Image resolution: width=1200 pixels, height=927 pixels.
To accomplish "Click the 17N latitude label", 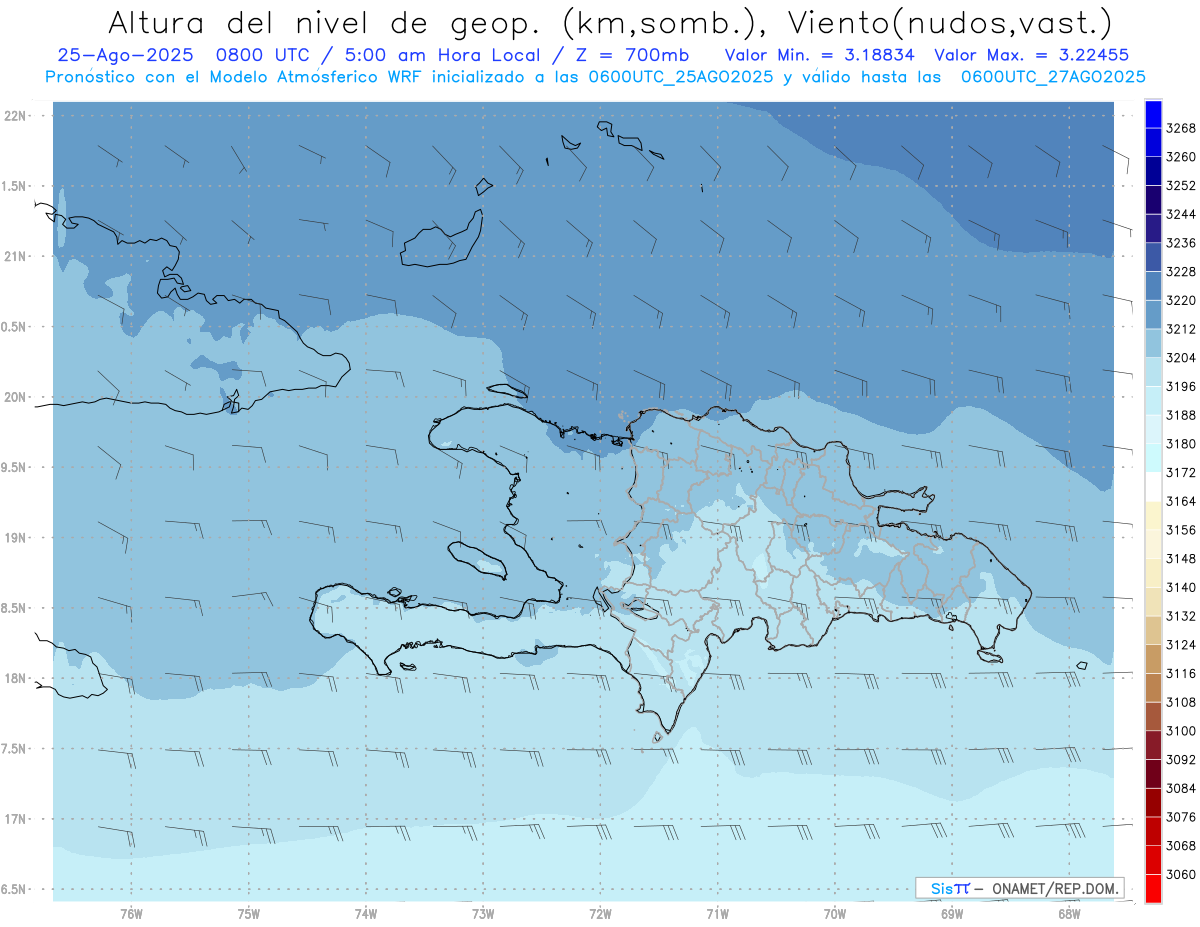I will point(16,819).
